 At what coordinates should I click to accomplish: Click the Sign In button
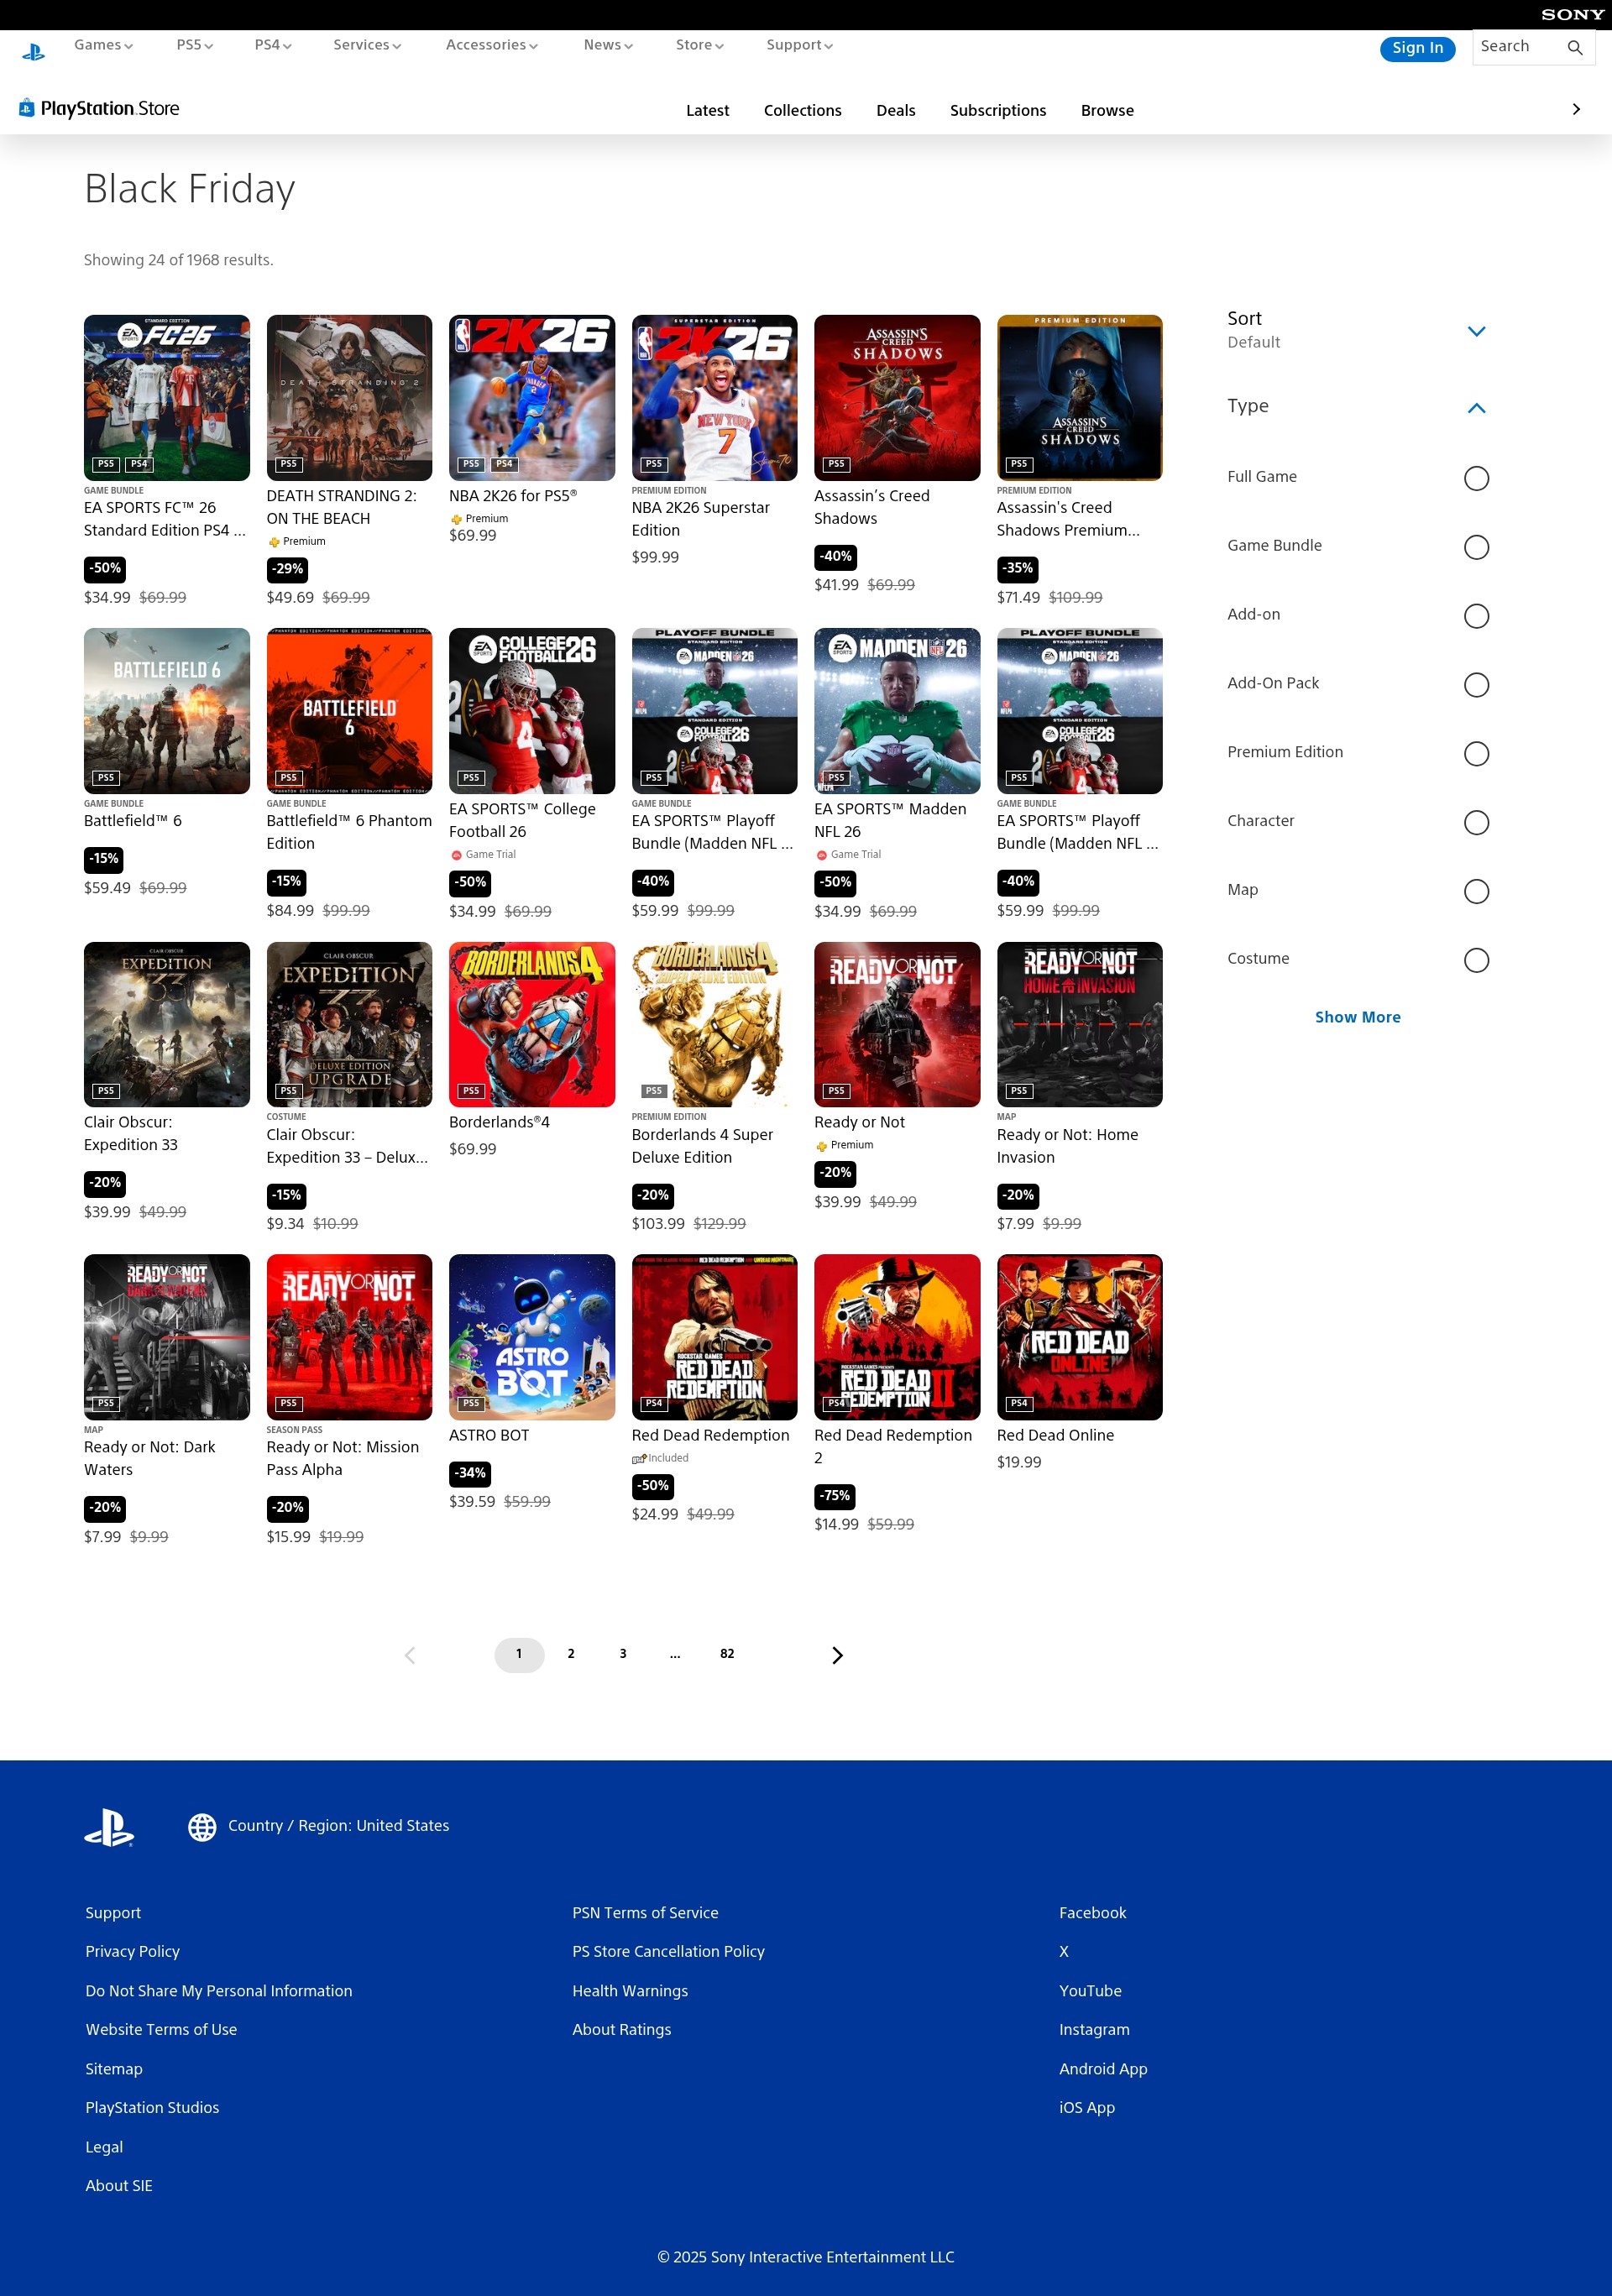pyautogui.click(x=1417, y=48)
